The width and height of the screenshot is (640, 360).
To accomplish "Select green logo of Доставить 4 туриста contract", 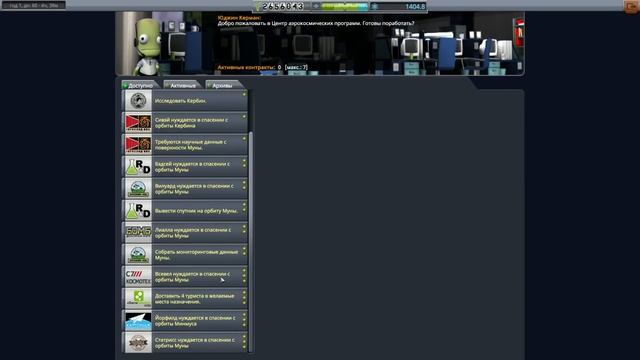I will pos(138,299).
